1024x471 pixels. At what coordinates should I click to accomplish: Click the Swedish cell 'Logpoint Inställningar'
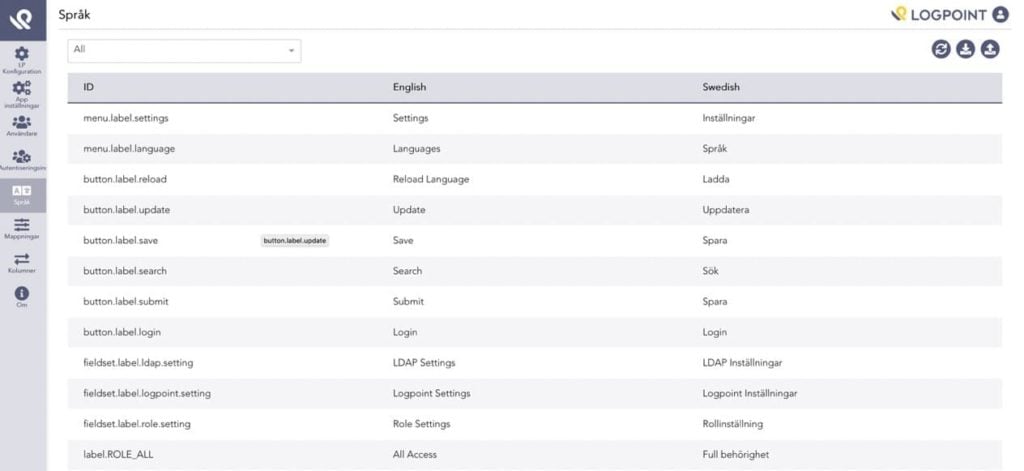[x=750, y=393]
